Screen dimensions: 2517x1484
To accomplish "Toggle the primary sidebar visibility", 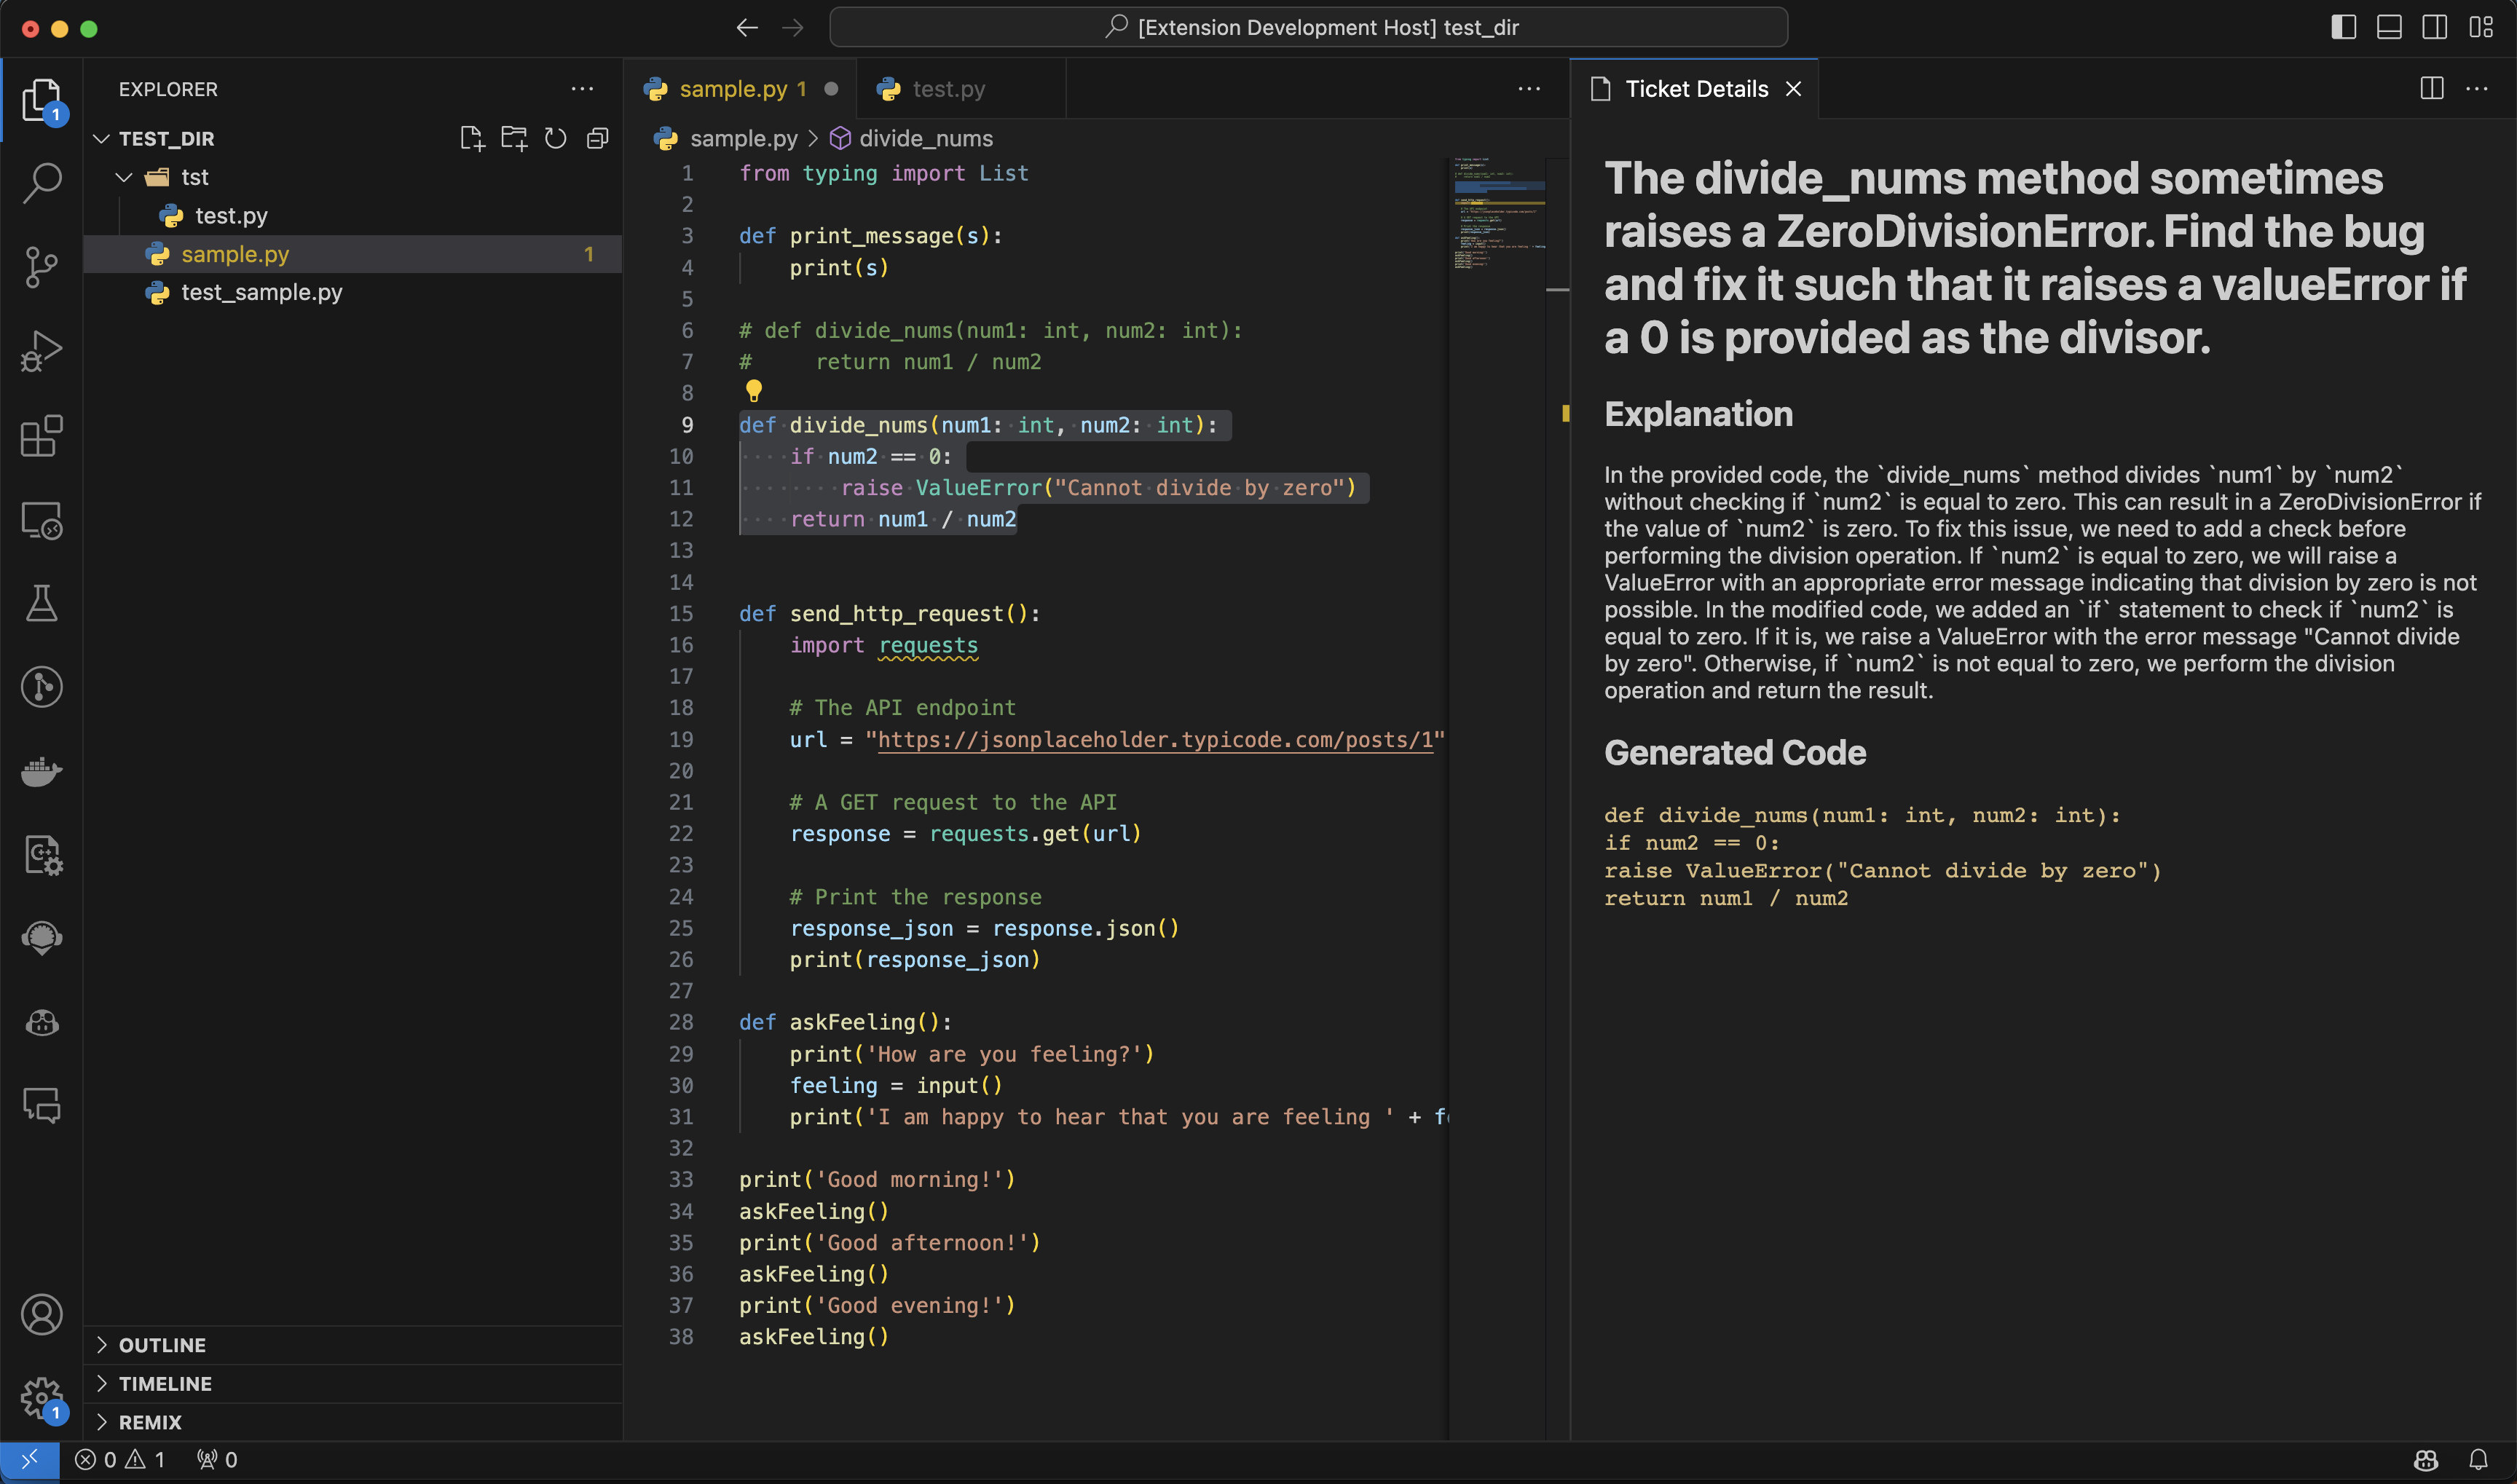I will point(2343,27).
